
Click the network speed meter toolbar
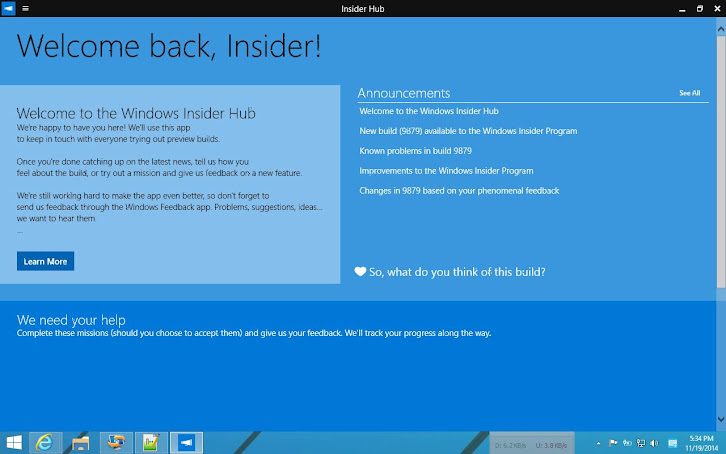pyautogui.click(x=532, y=444)
